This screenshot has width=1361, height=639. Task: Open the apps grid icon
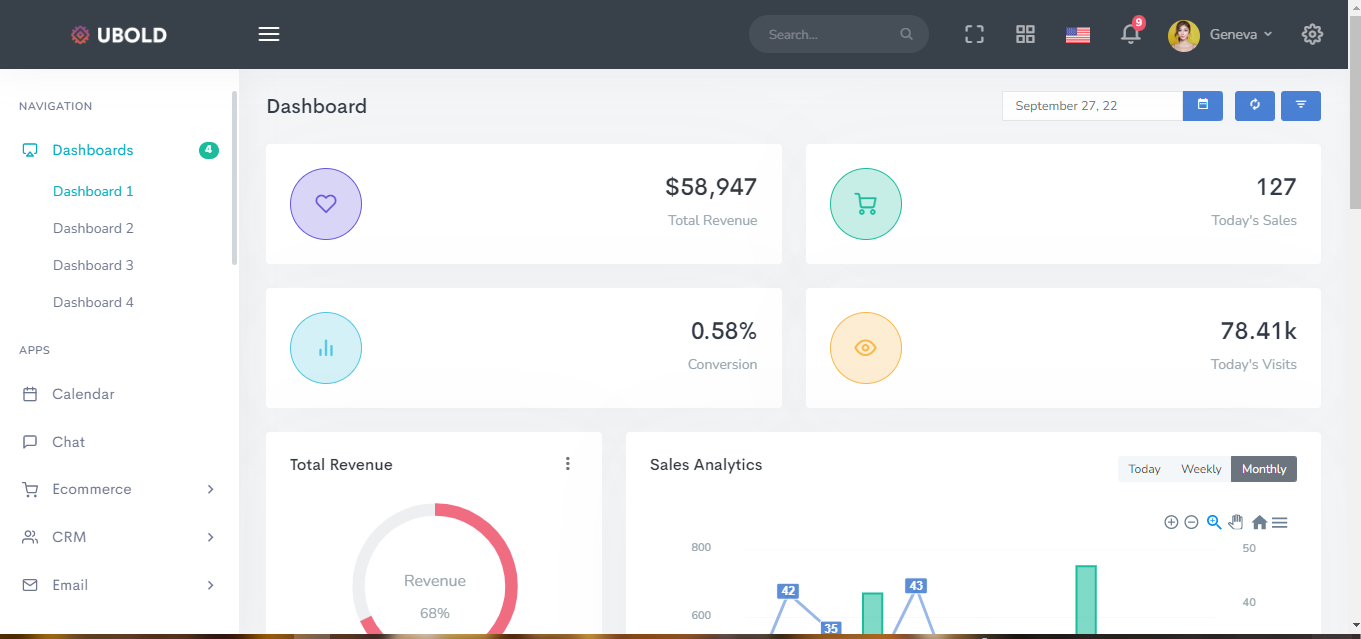point(1025,34)
